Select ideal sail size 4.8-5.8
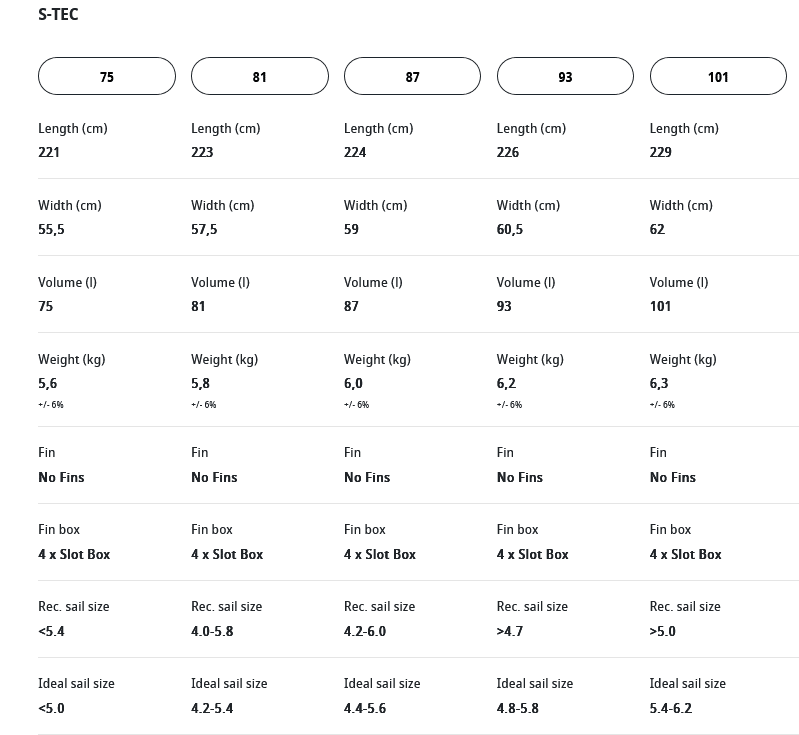This screenshot has width=799, height=735. pyautogui.click(x=518, y=708)
